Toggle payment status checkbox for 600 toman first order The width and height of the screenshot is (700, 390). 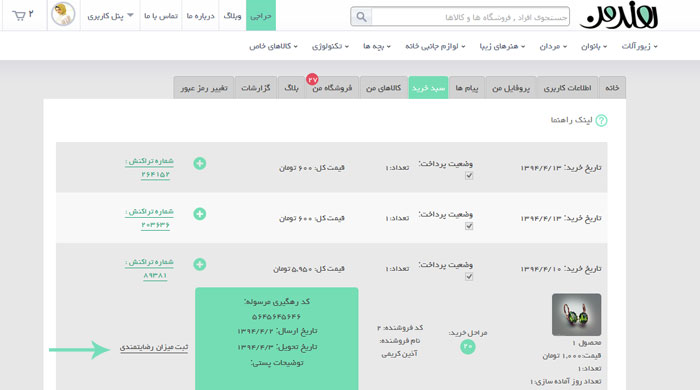[469, 175]
